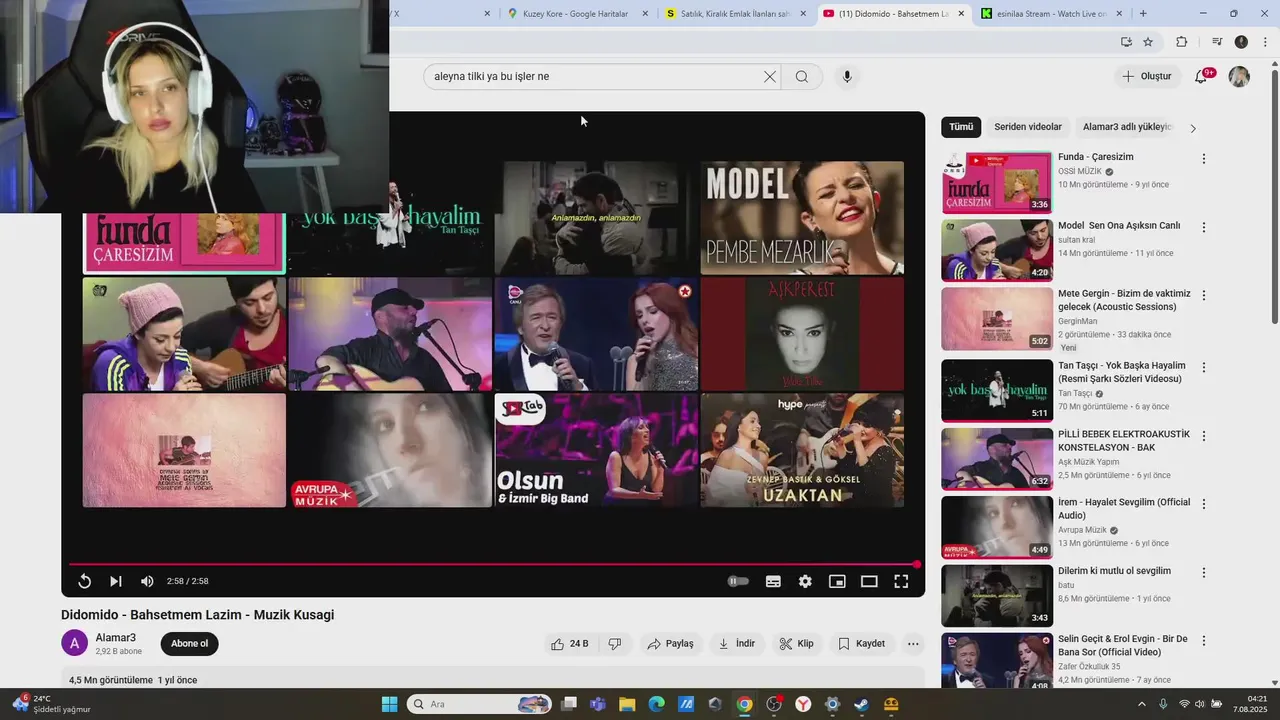This screenshot has width=1280, height=720.
Task: Open Chrome profile avatar in toolbar
Action: tap(1241, 42)
